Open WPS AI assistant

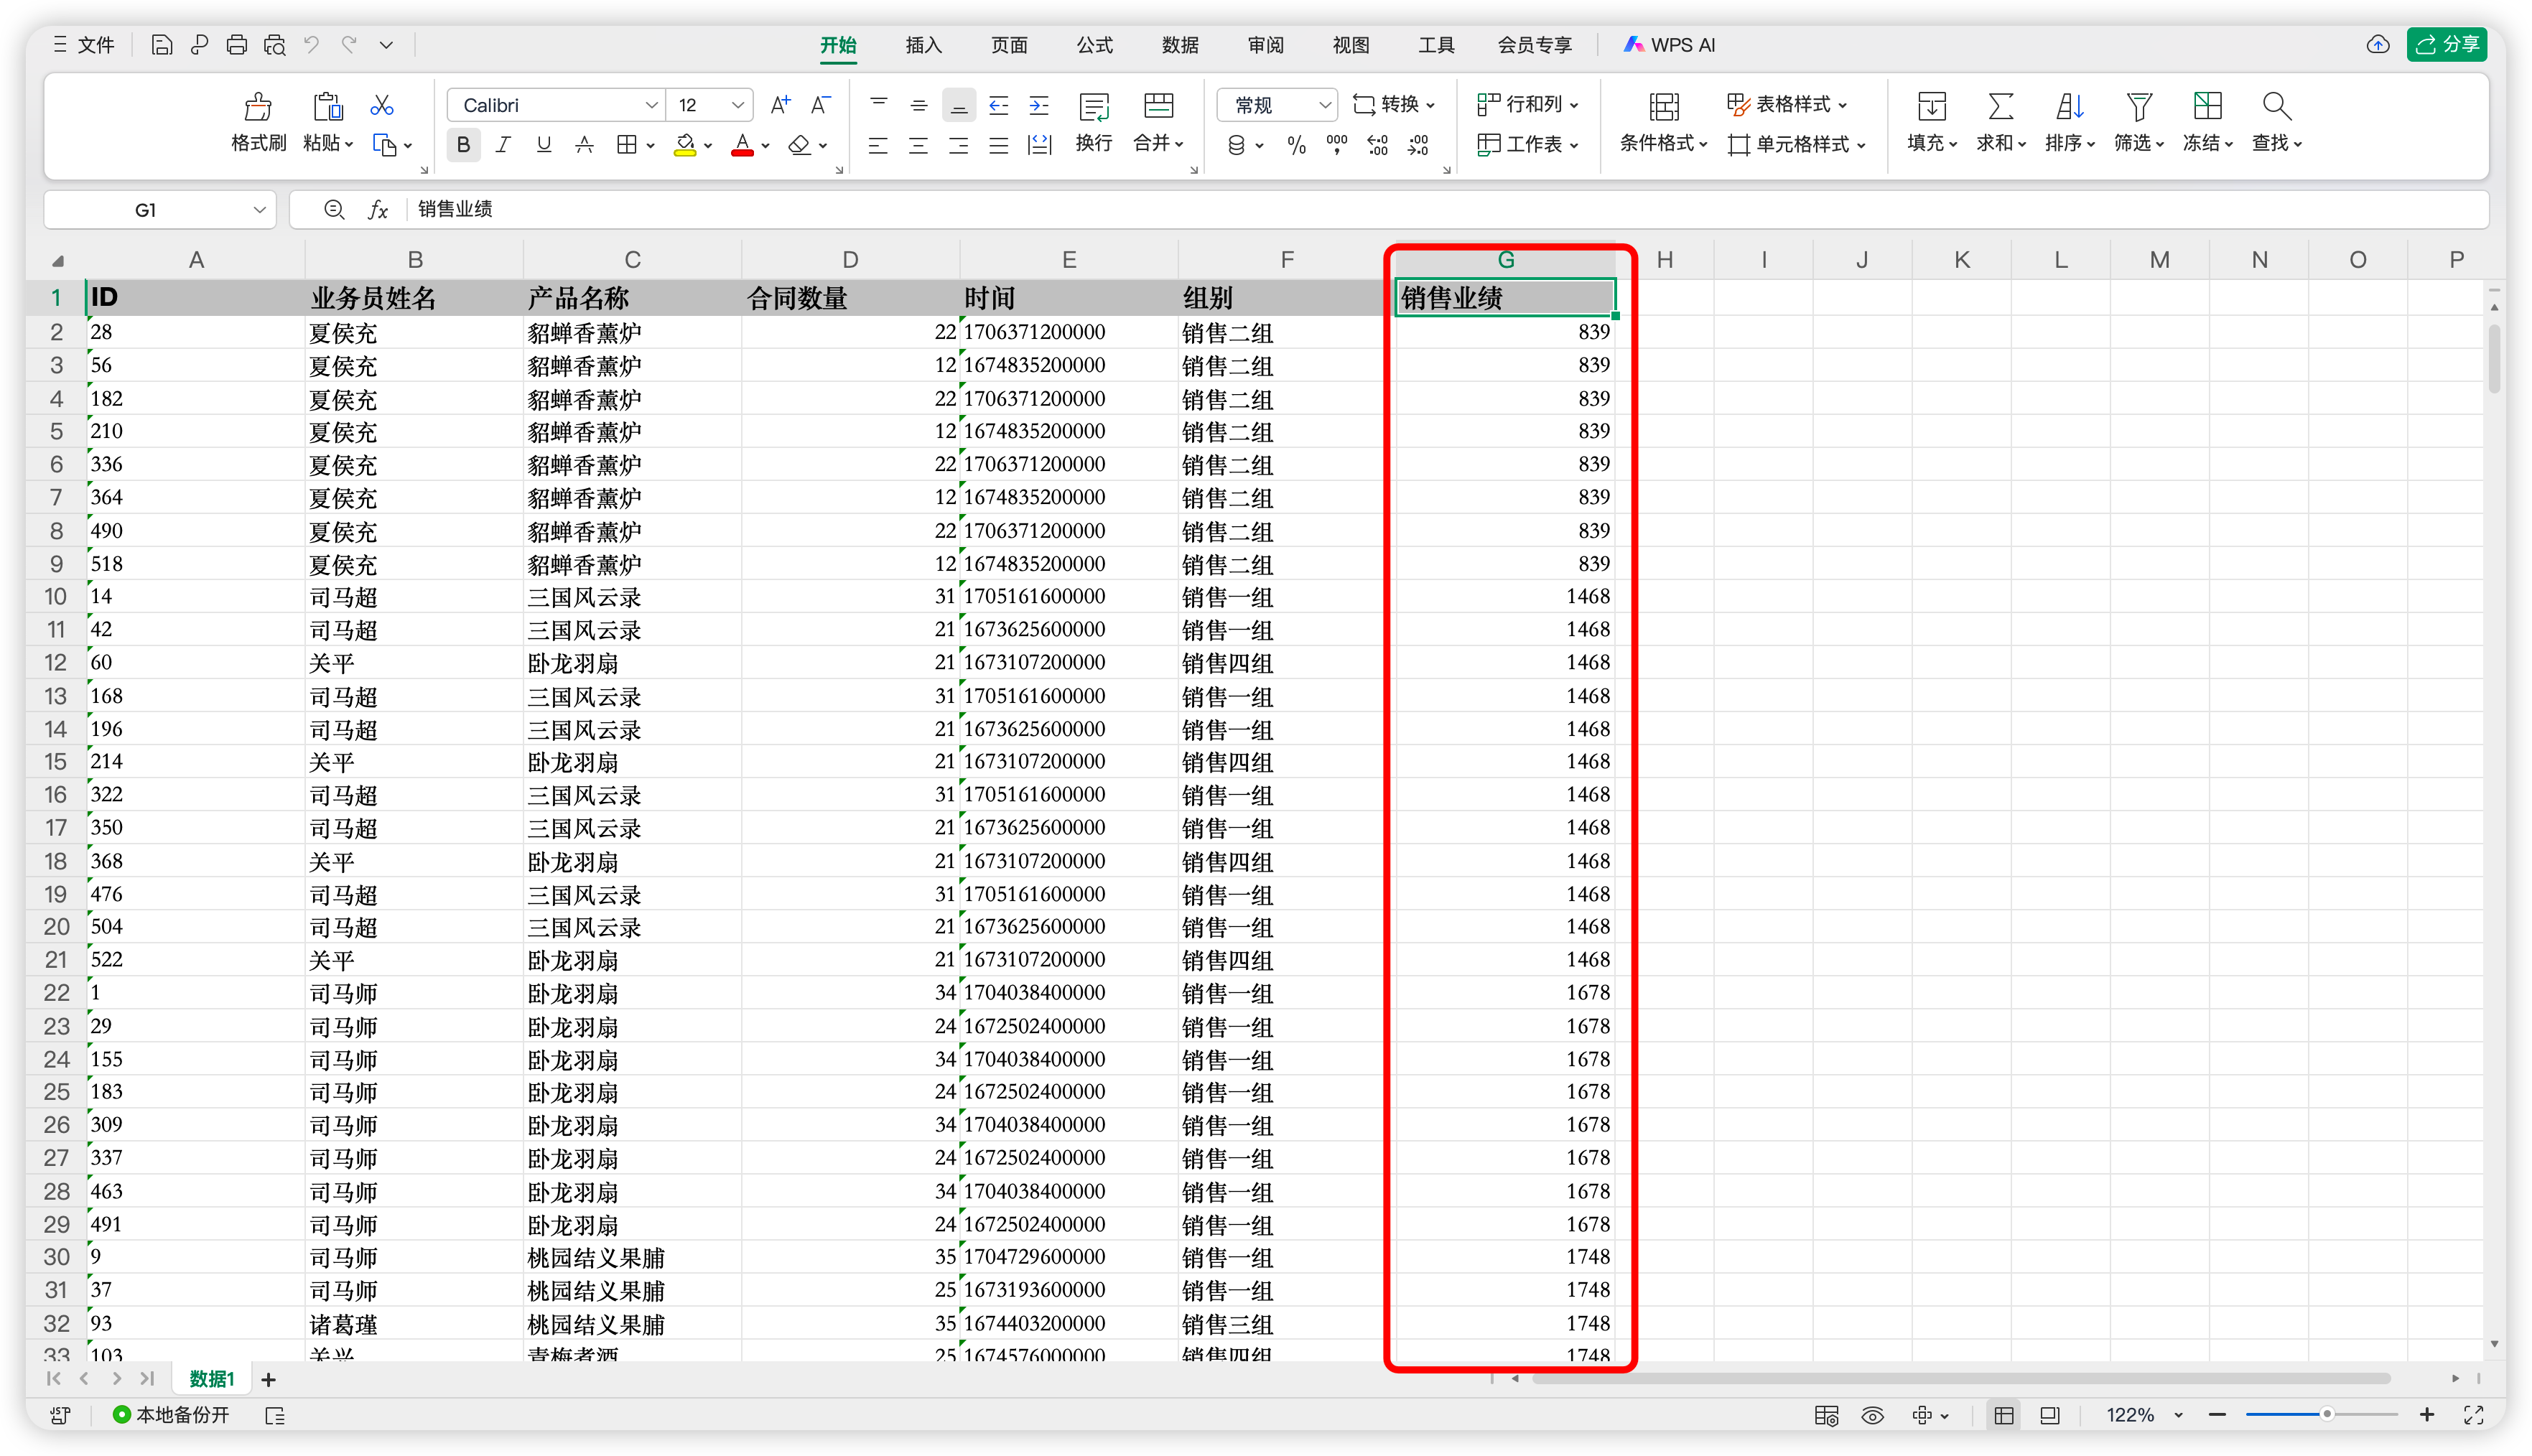[1669, 45]
